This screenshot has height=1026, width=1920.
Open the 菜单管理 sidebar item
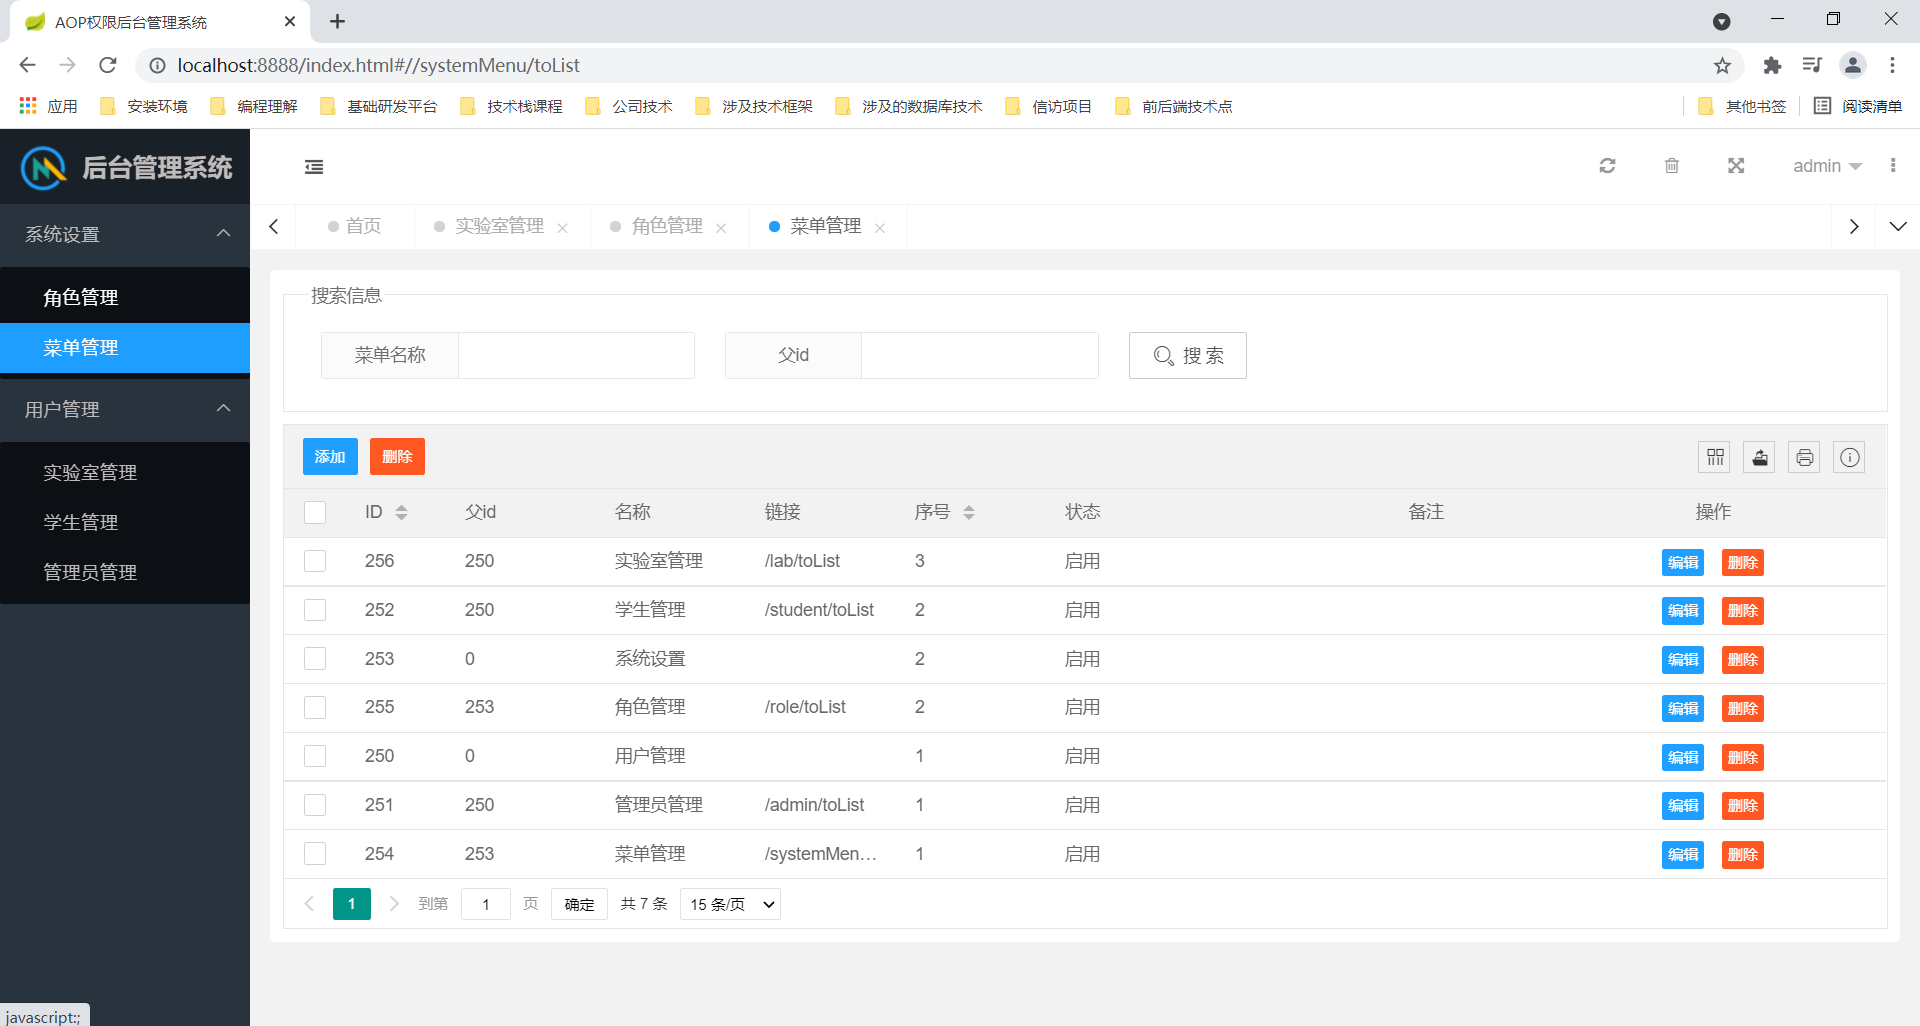click(125, 348)
